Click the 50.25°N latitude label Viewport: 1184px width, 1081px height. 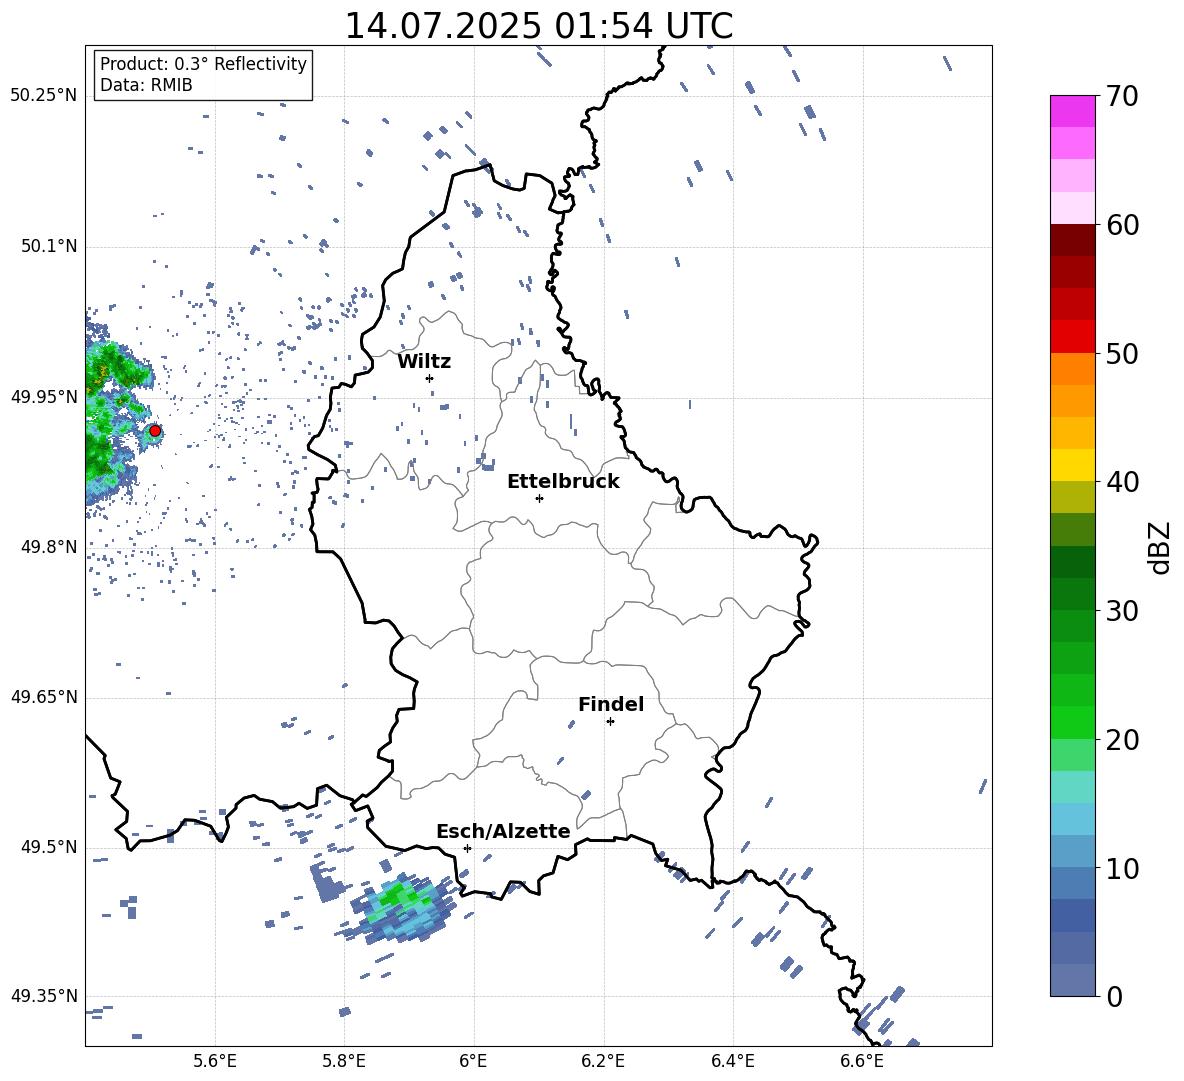[x=43, y=96]
